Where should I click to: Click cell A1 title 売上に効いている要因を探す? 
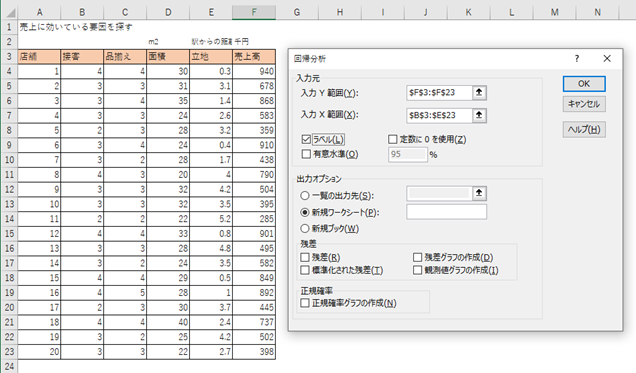[76, 27]
